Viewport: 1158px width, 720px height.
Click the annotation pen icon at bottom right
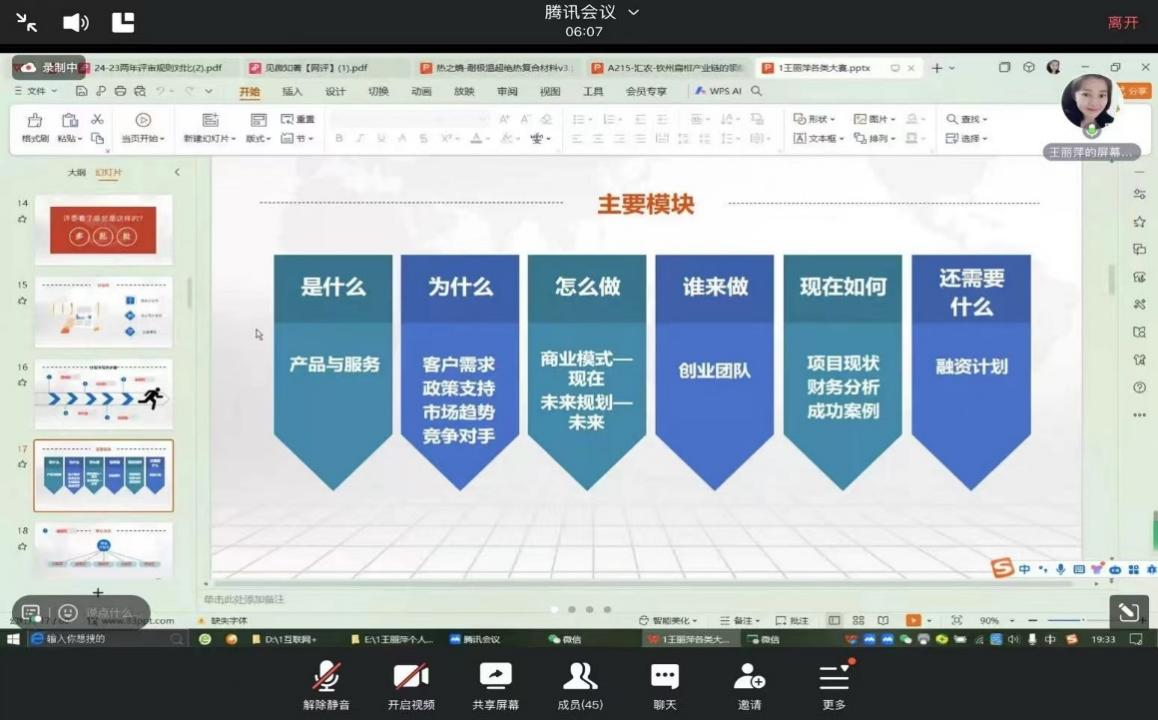point(1128,612)
